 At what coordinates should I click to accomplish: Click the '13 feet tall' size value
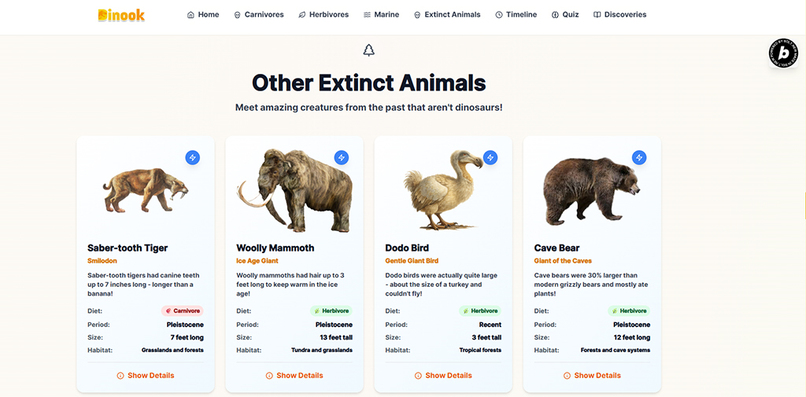pos(336,337)
